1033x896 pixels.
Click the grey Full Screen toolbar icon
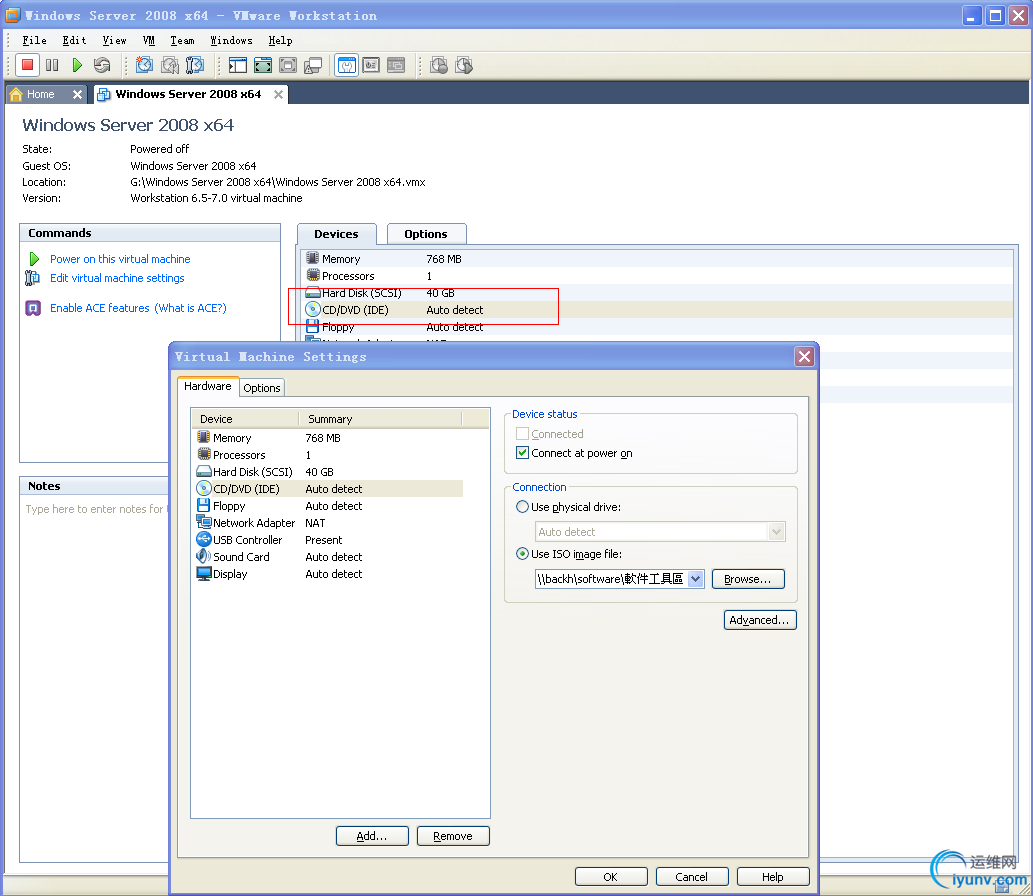(x=288, y=65)
